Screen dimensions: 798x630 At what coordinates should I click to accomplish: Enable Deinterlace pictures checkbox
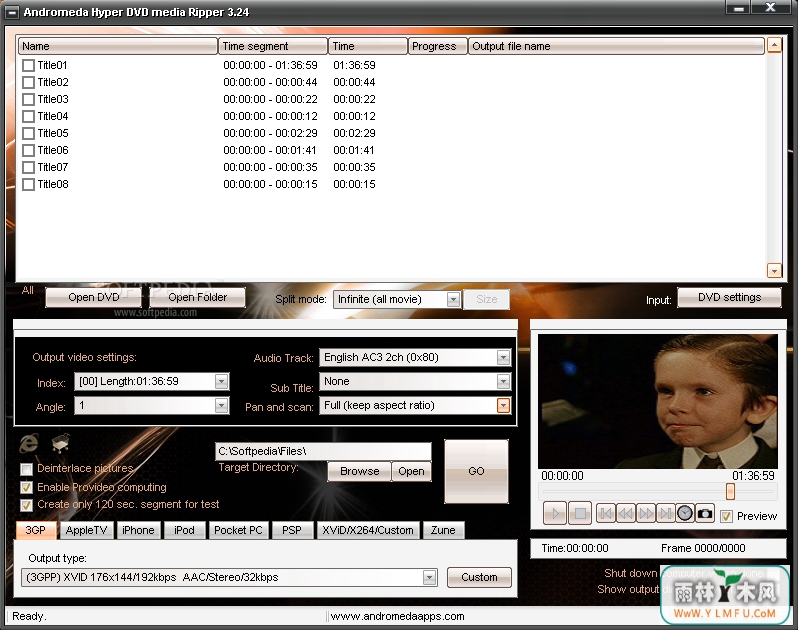tap(26, 469)
